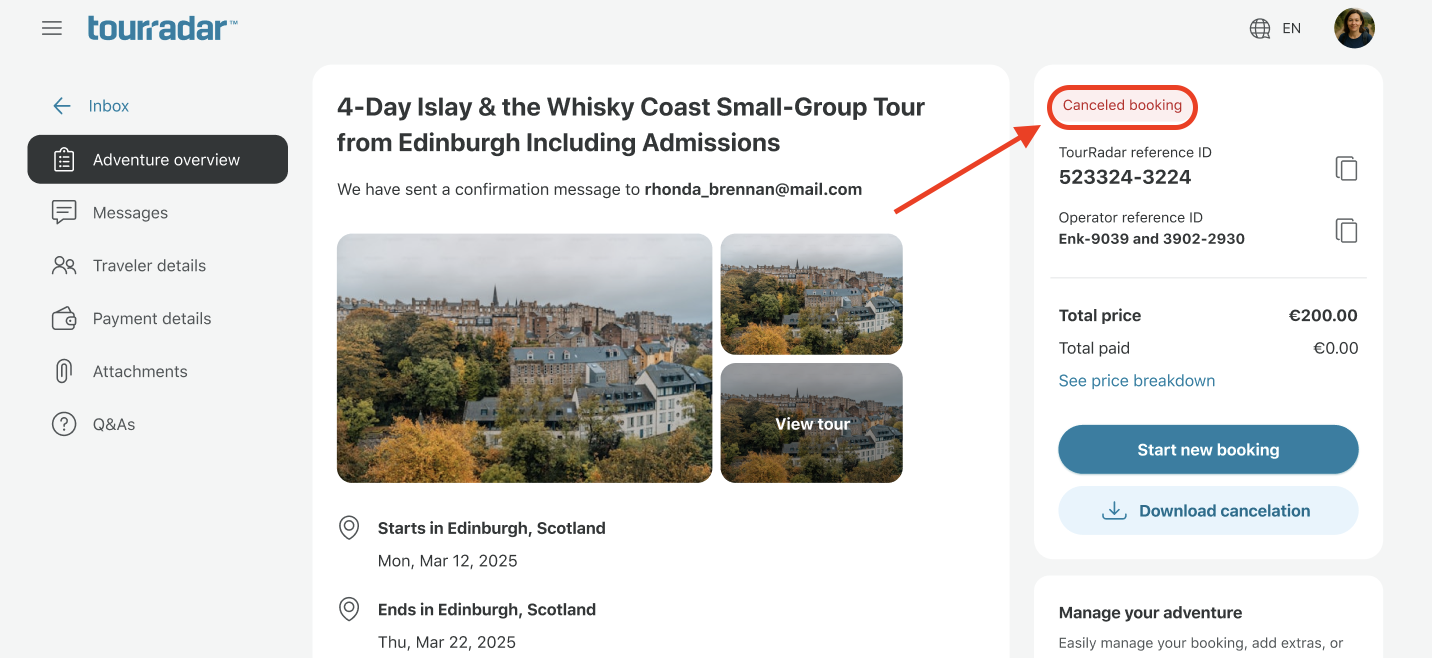Screen dimensions: 1432x658
Task: Click the Start new booking button
Action: 1208,449
